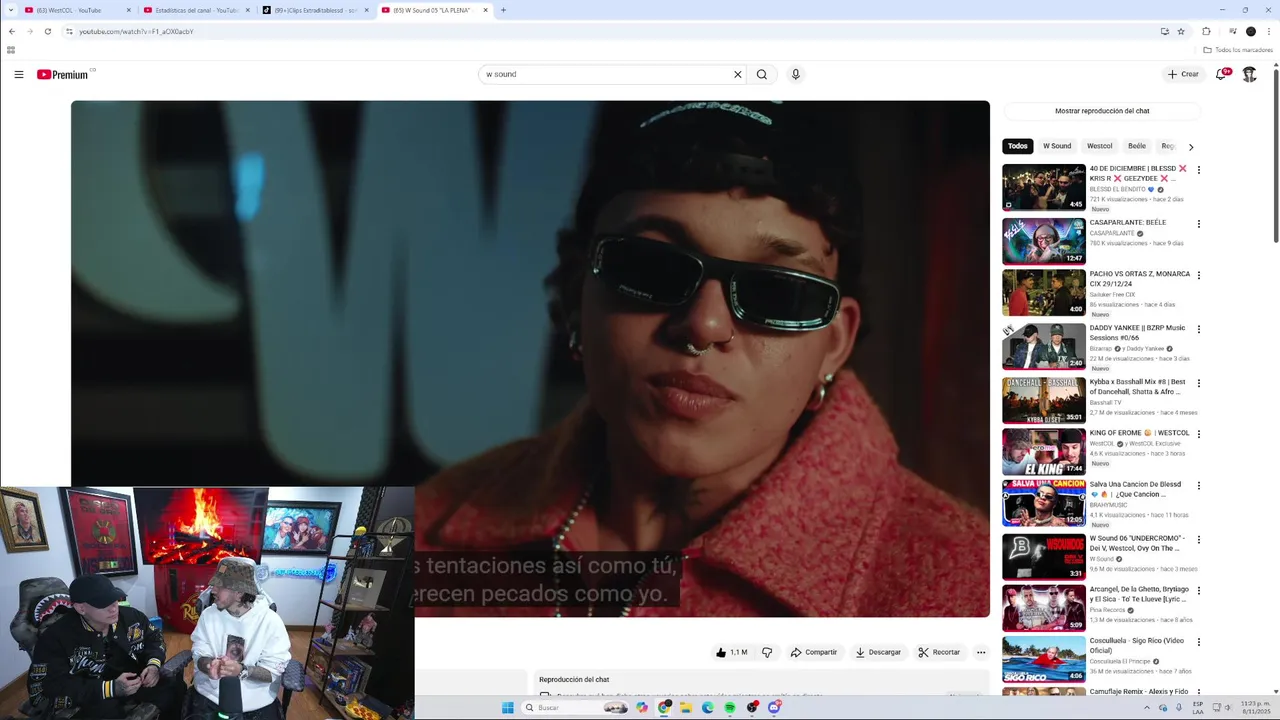
Task: Open the Chrome three-dot menu
Action: 1268,31
